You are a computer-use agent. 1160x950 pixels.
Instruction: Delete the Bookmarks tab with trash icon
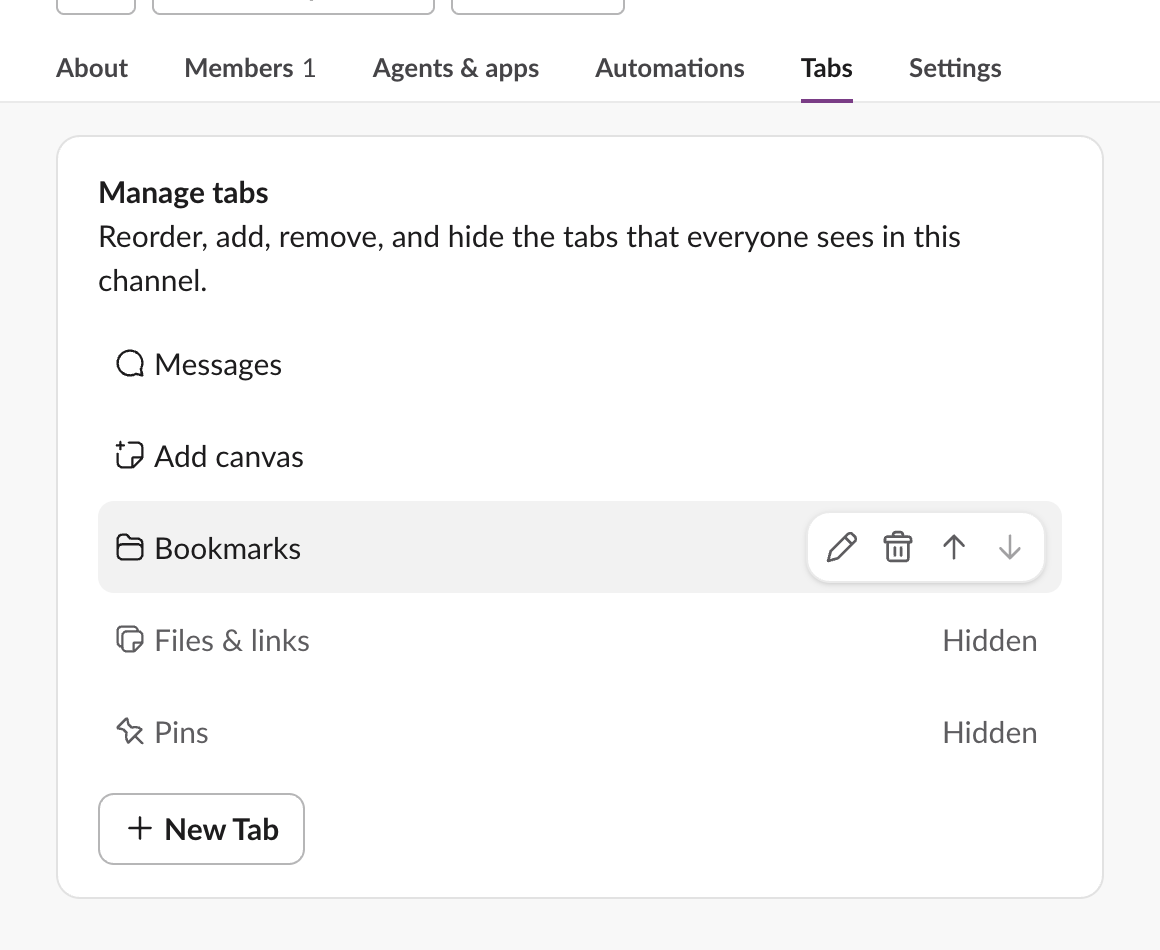[897, 548]
